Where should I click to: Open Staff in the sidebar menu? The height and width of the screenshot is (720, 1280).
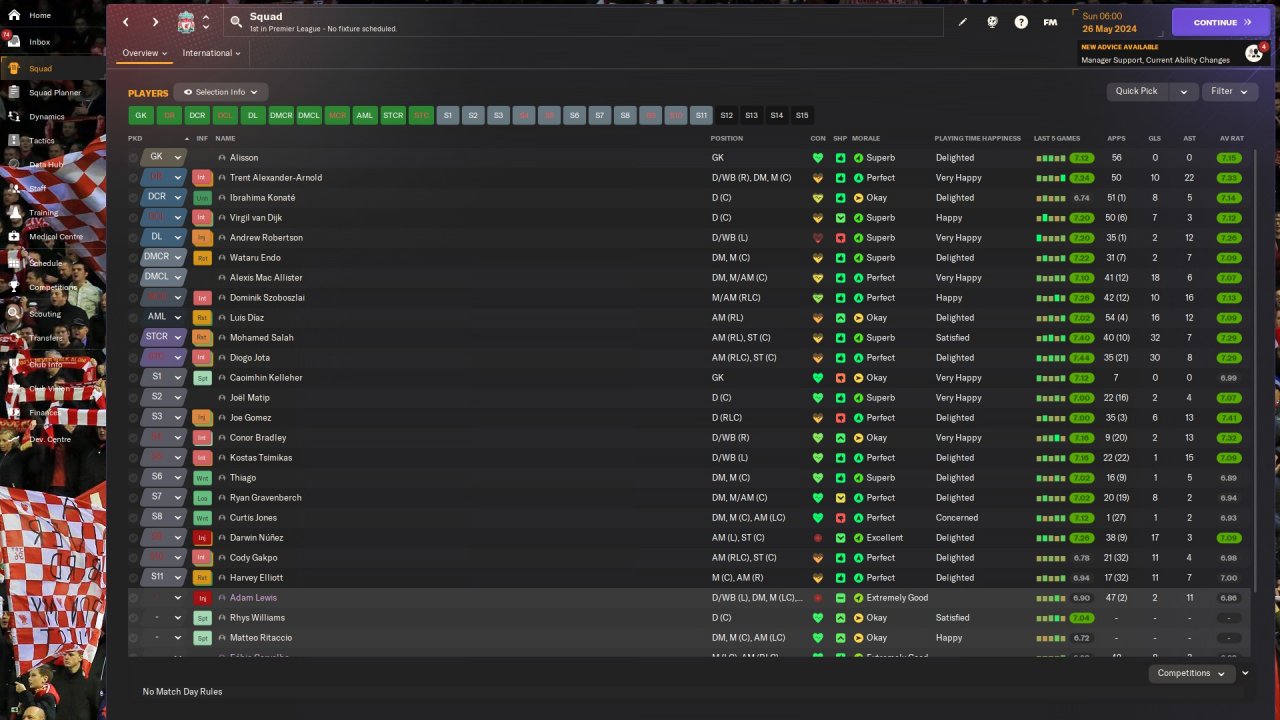(37, 188)
